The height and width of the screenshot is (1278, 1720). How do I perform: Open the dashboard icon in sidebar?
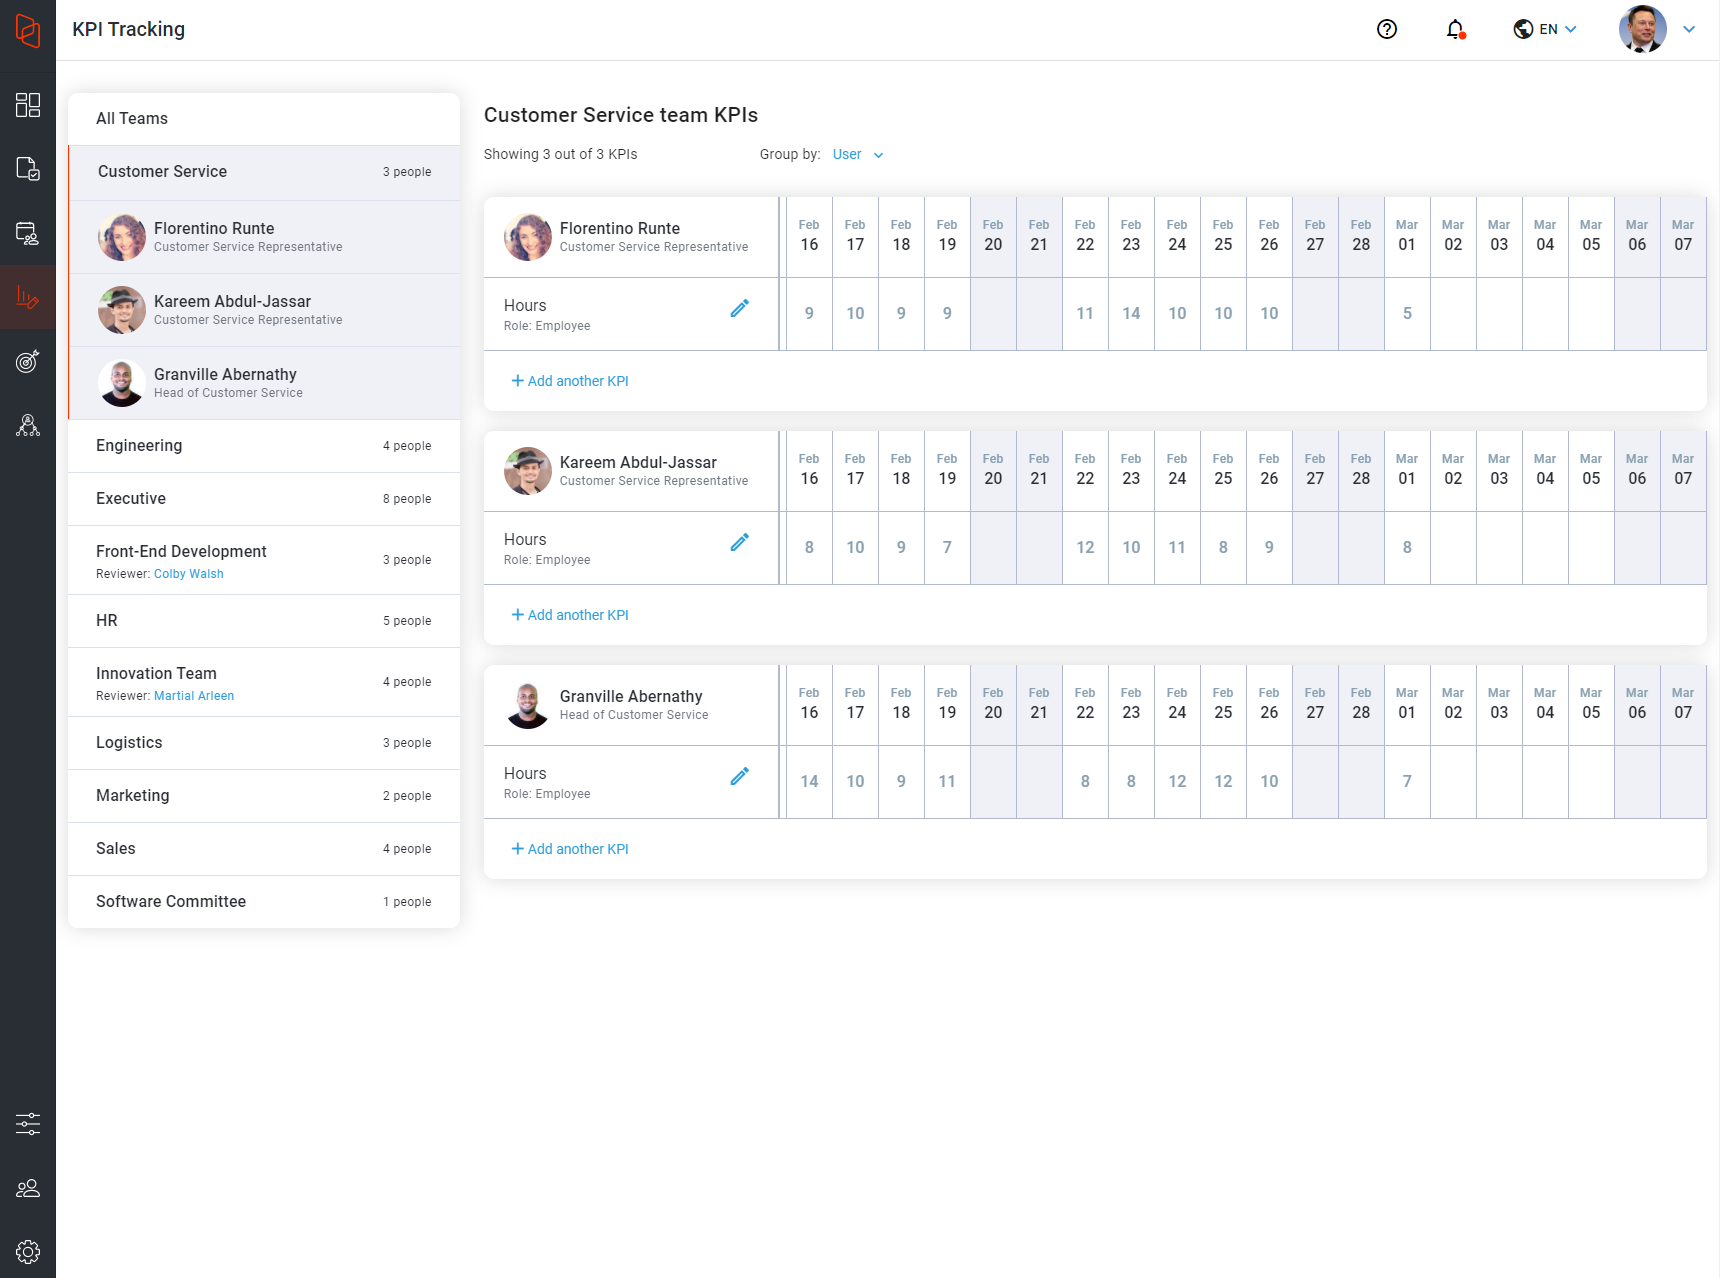point(28,105)
